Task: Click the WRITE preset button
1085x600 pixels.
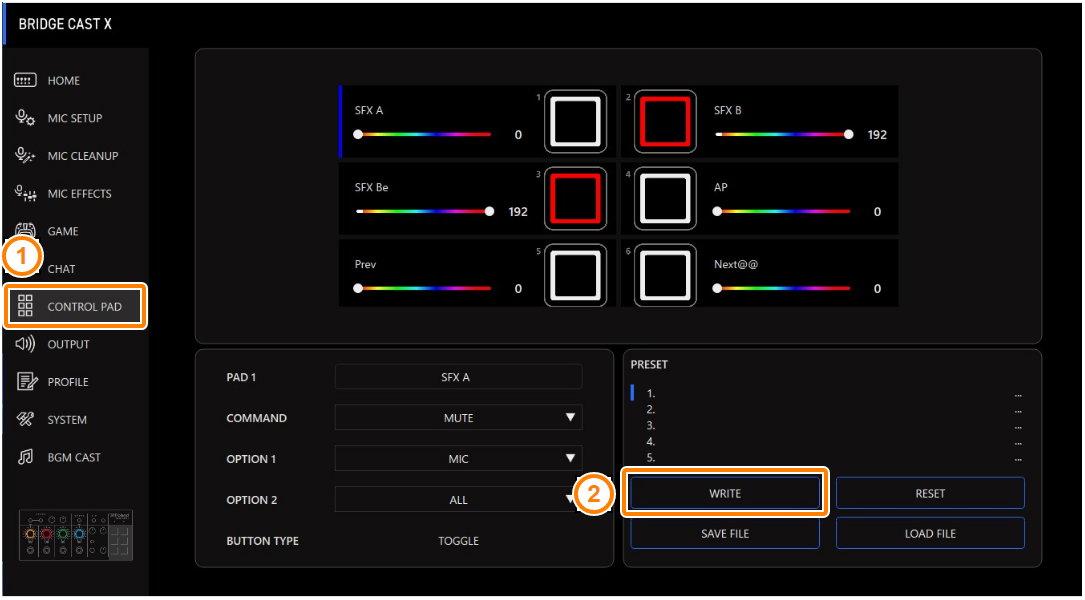Action: 724,493
